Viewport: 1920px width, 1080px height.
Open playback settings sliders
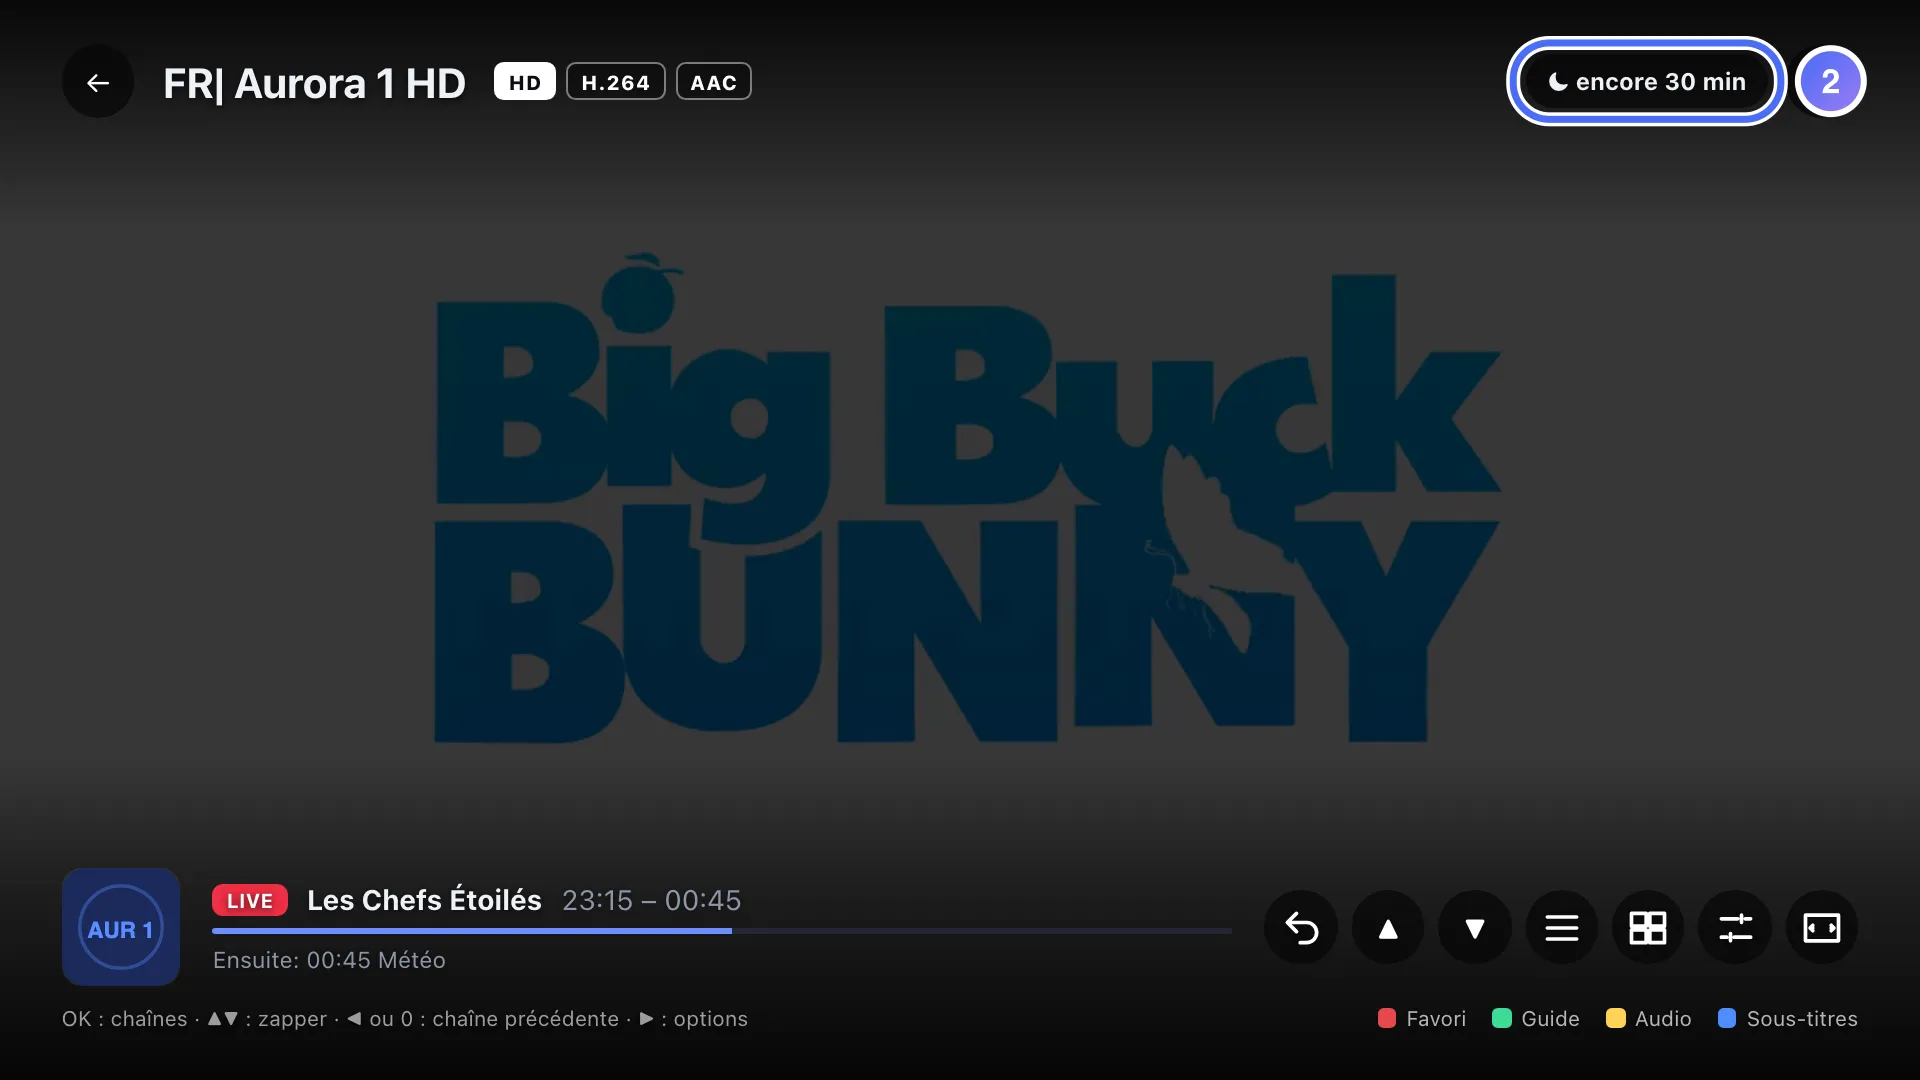click(x=1735, y=928)
